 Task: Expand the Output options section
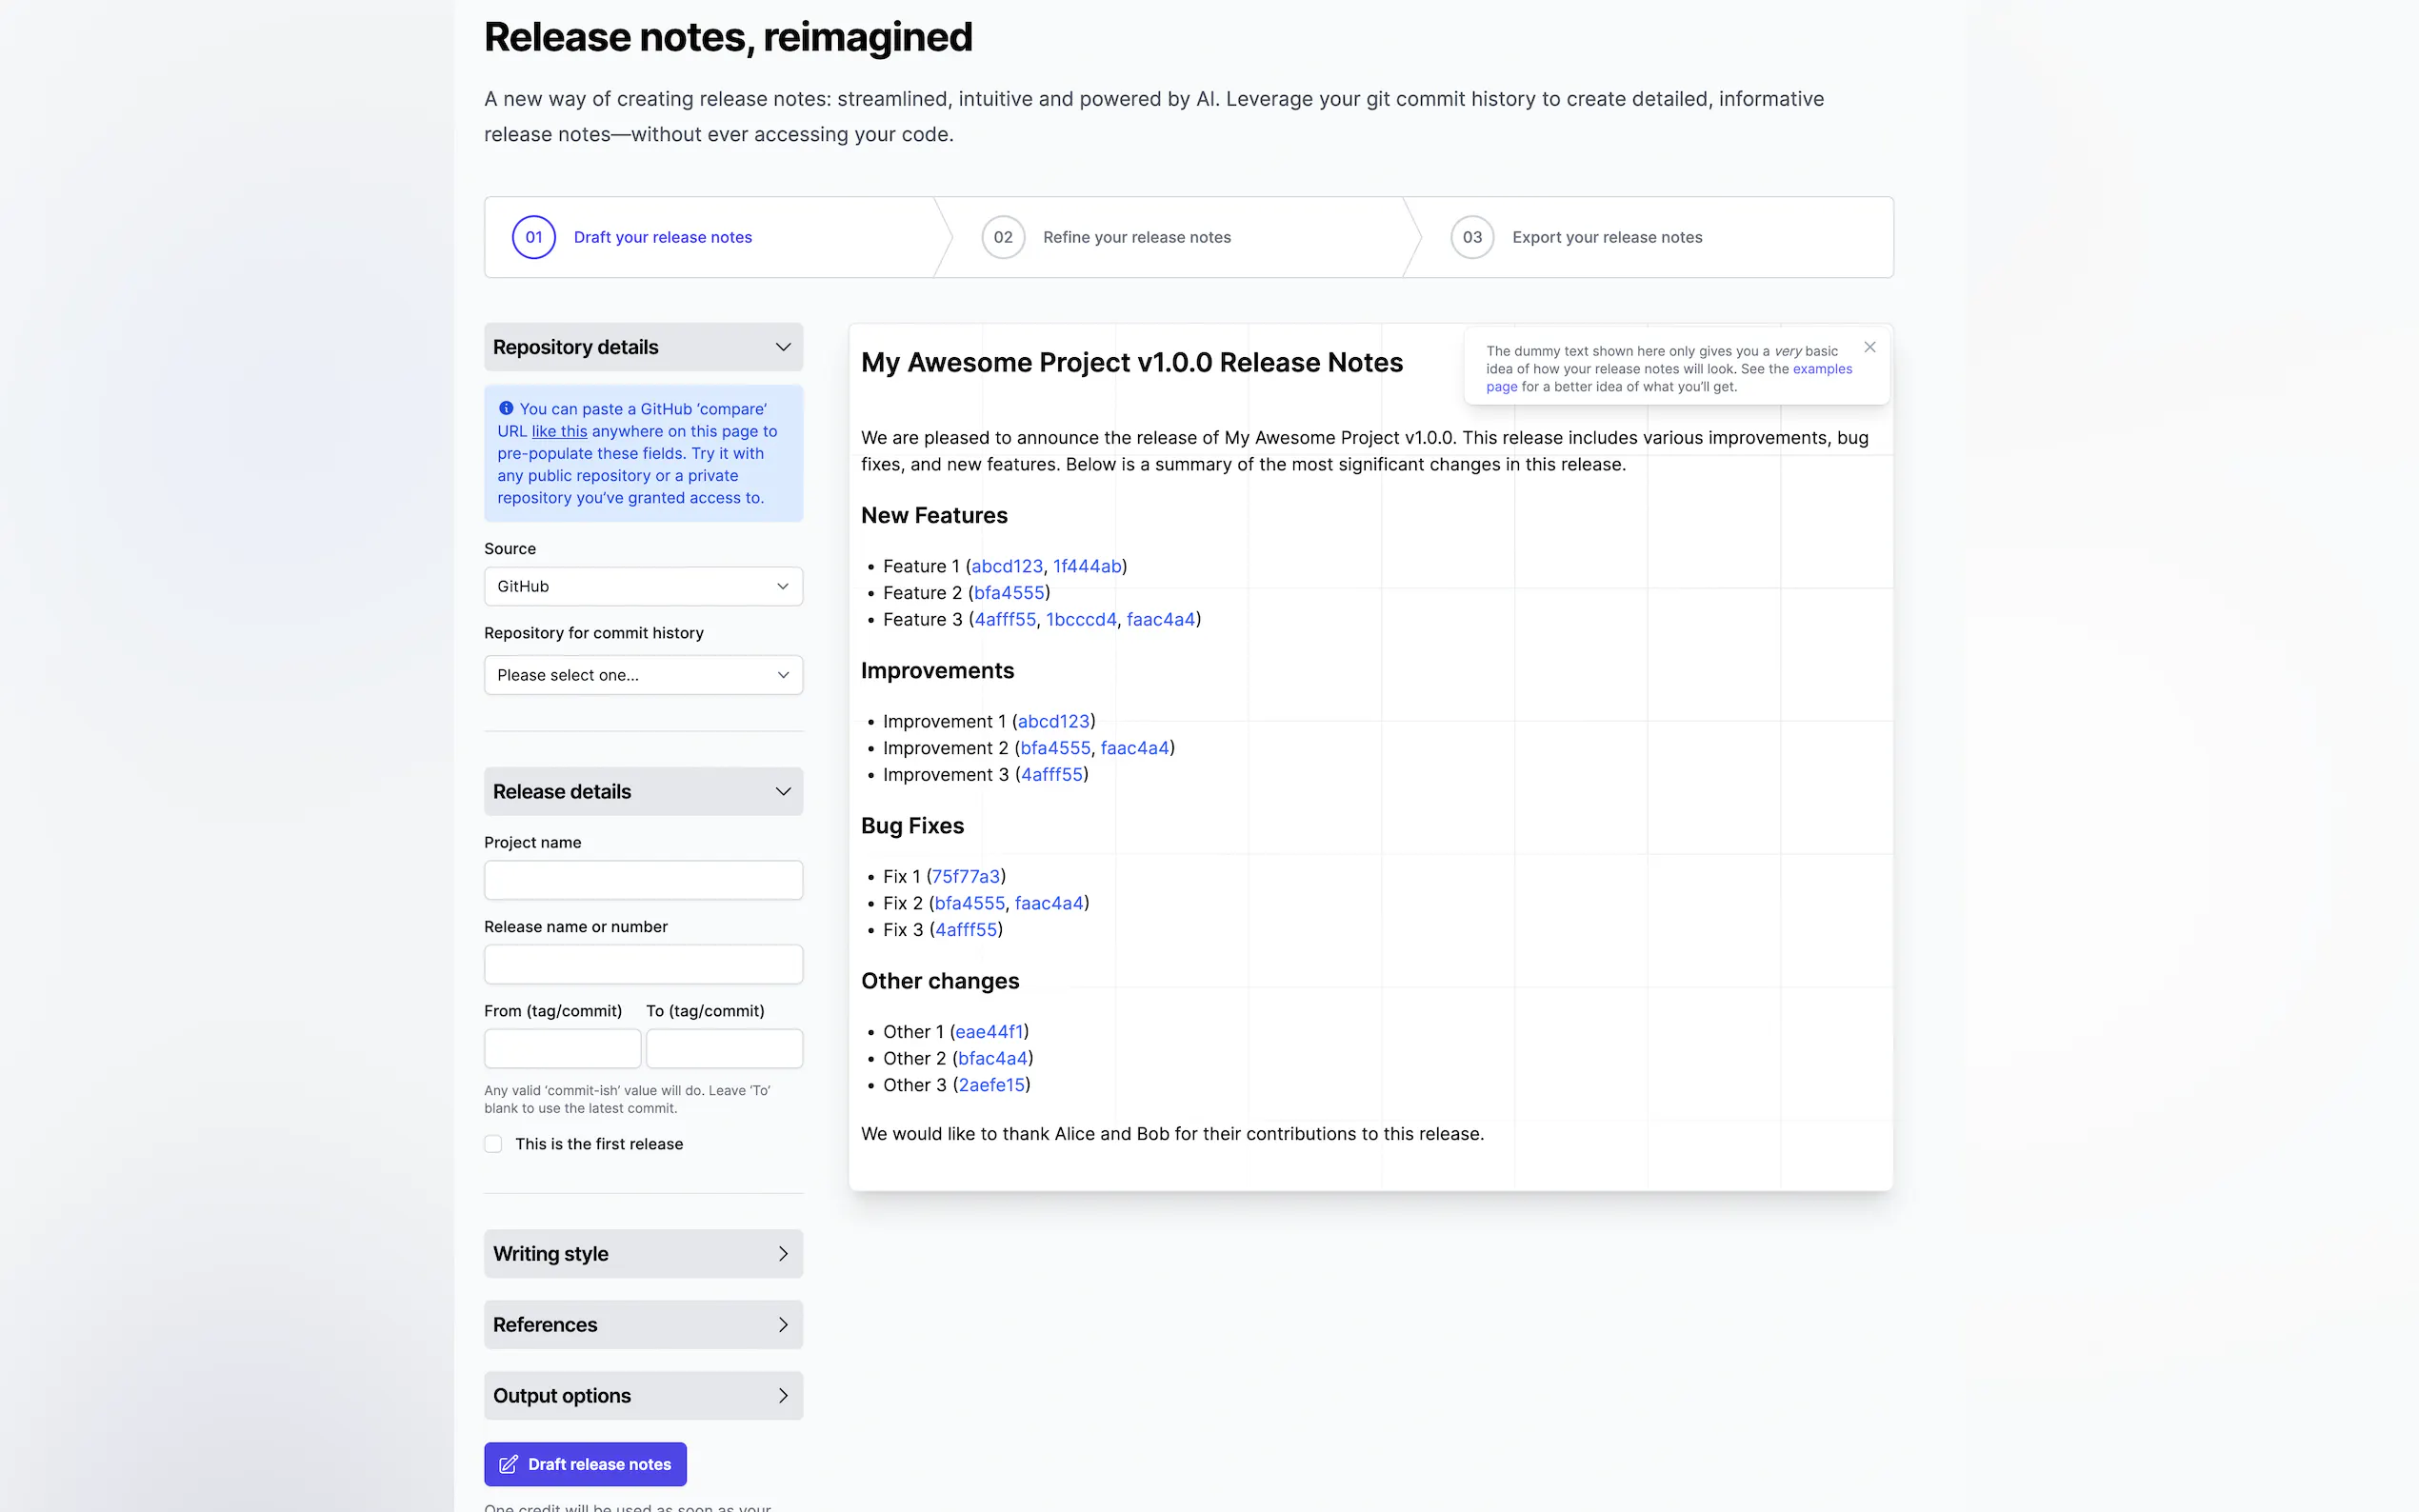coord(782,1395)
